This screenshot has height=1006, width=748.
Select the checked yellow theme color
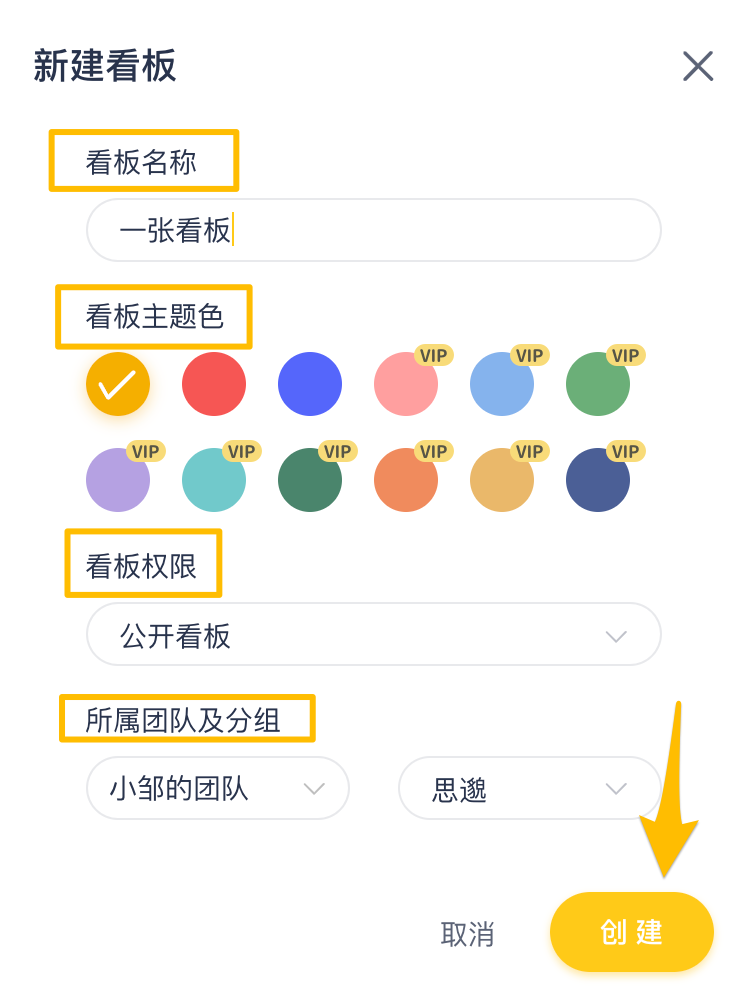point(118,384)
